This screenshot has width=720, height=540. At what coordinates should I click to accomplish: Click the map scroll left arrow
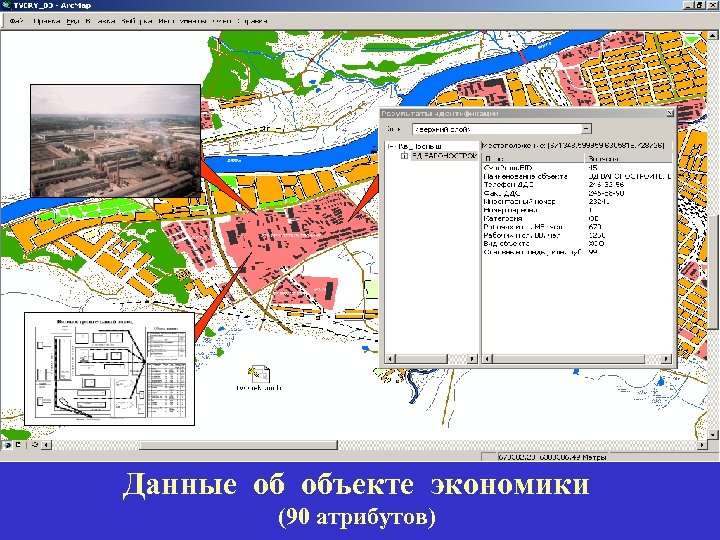click(46, 445)
